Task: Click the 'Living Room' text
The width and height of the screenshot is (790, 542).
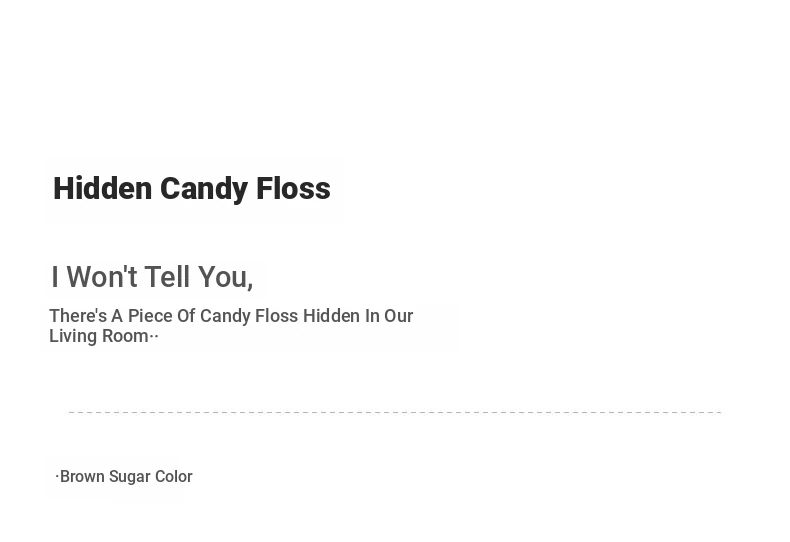Action: 99,336
